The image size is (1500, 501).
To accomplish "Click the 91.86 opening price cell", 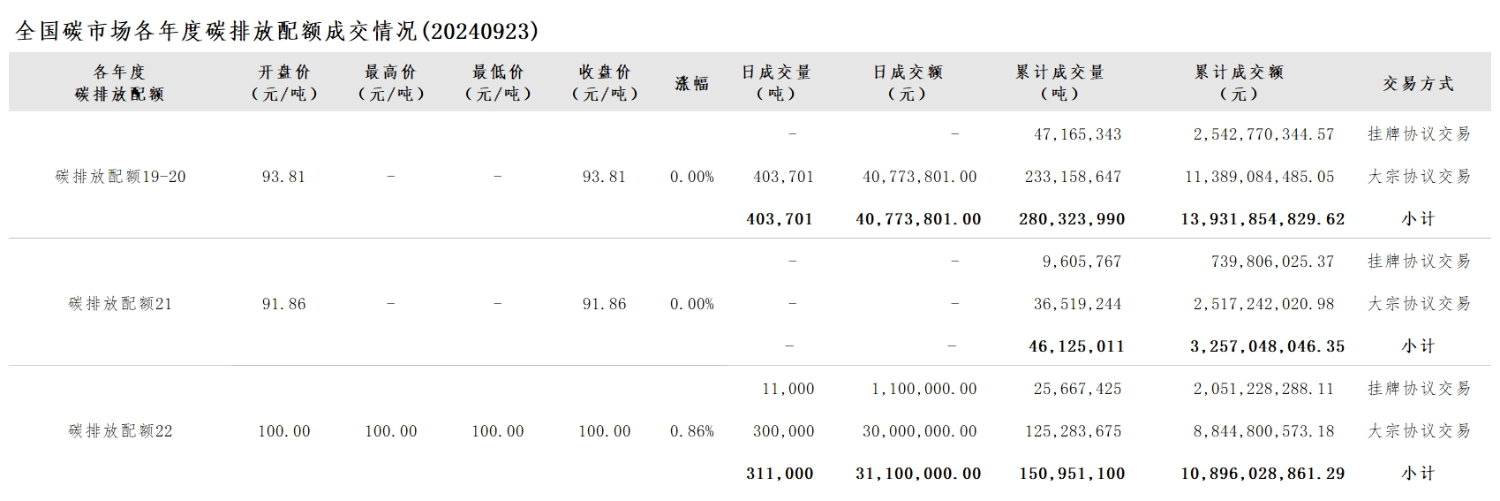I will pyautogui.click(x=283, y=304).
